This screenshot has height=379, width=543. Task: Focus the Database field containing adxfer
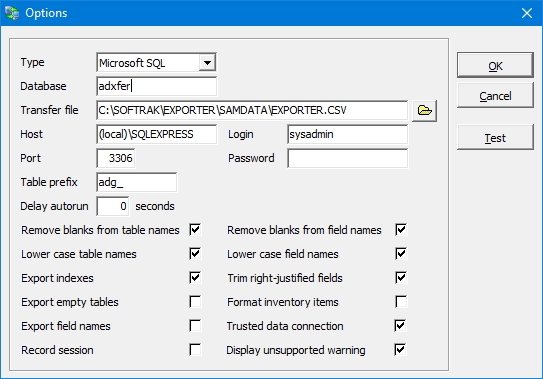pos(157,86)
